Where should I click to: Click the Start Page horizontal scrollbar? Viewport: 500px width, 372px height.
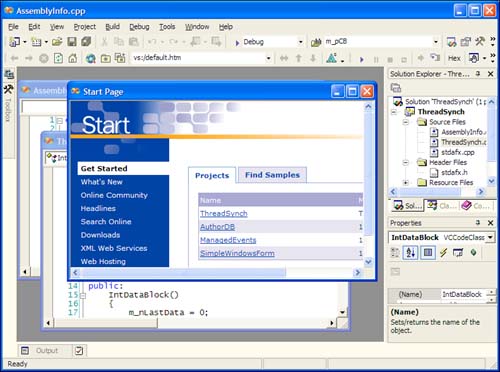tap(216, 273)
